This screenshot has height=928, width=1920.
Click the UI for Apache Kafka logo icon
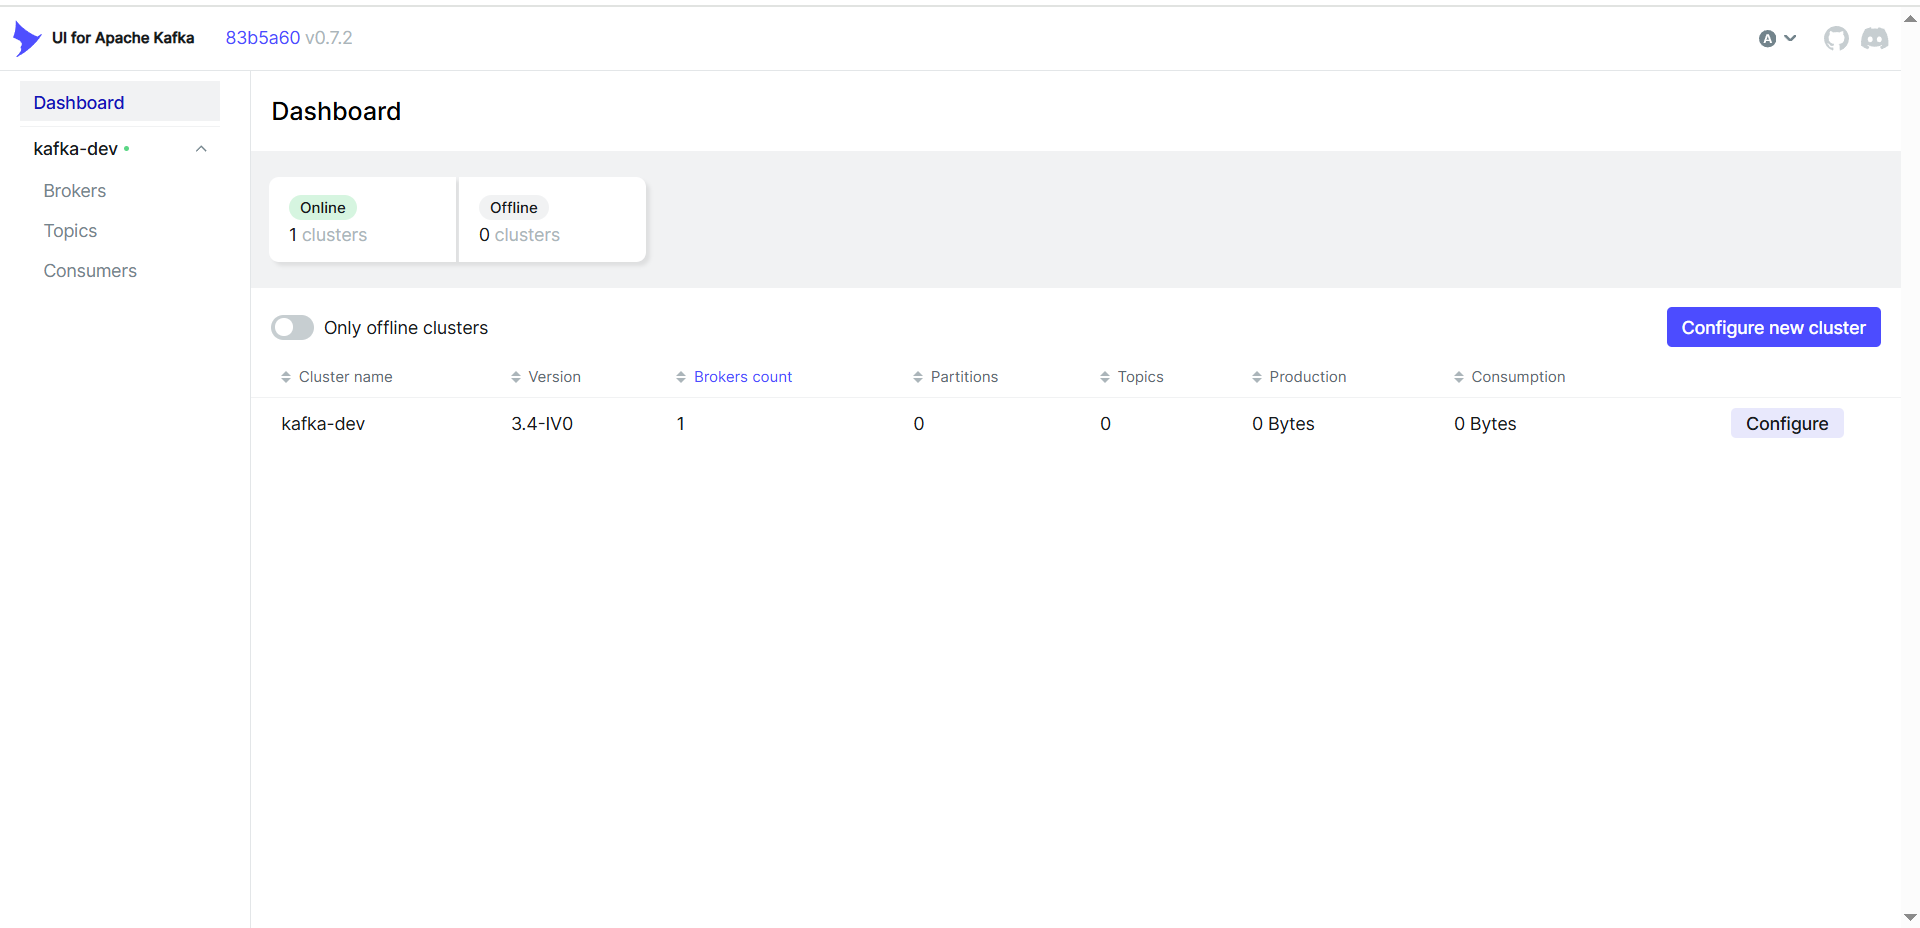point(26,38)
